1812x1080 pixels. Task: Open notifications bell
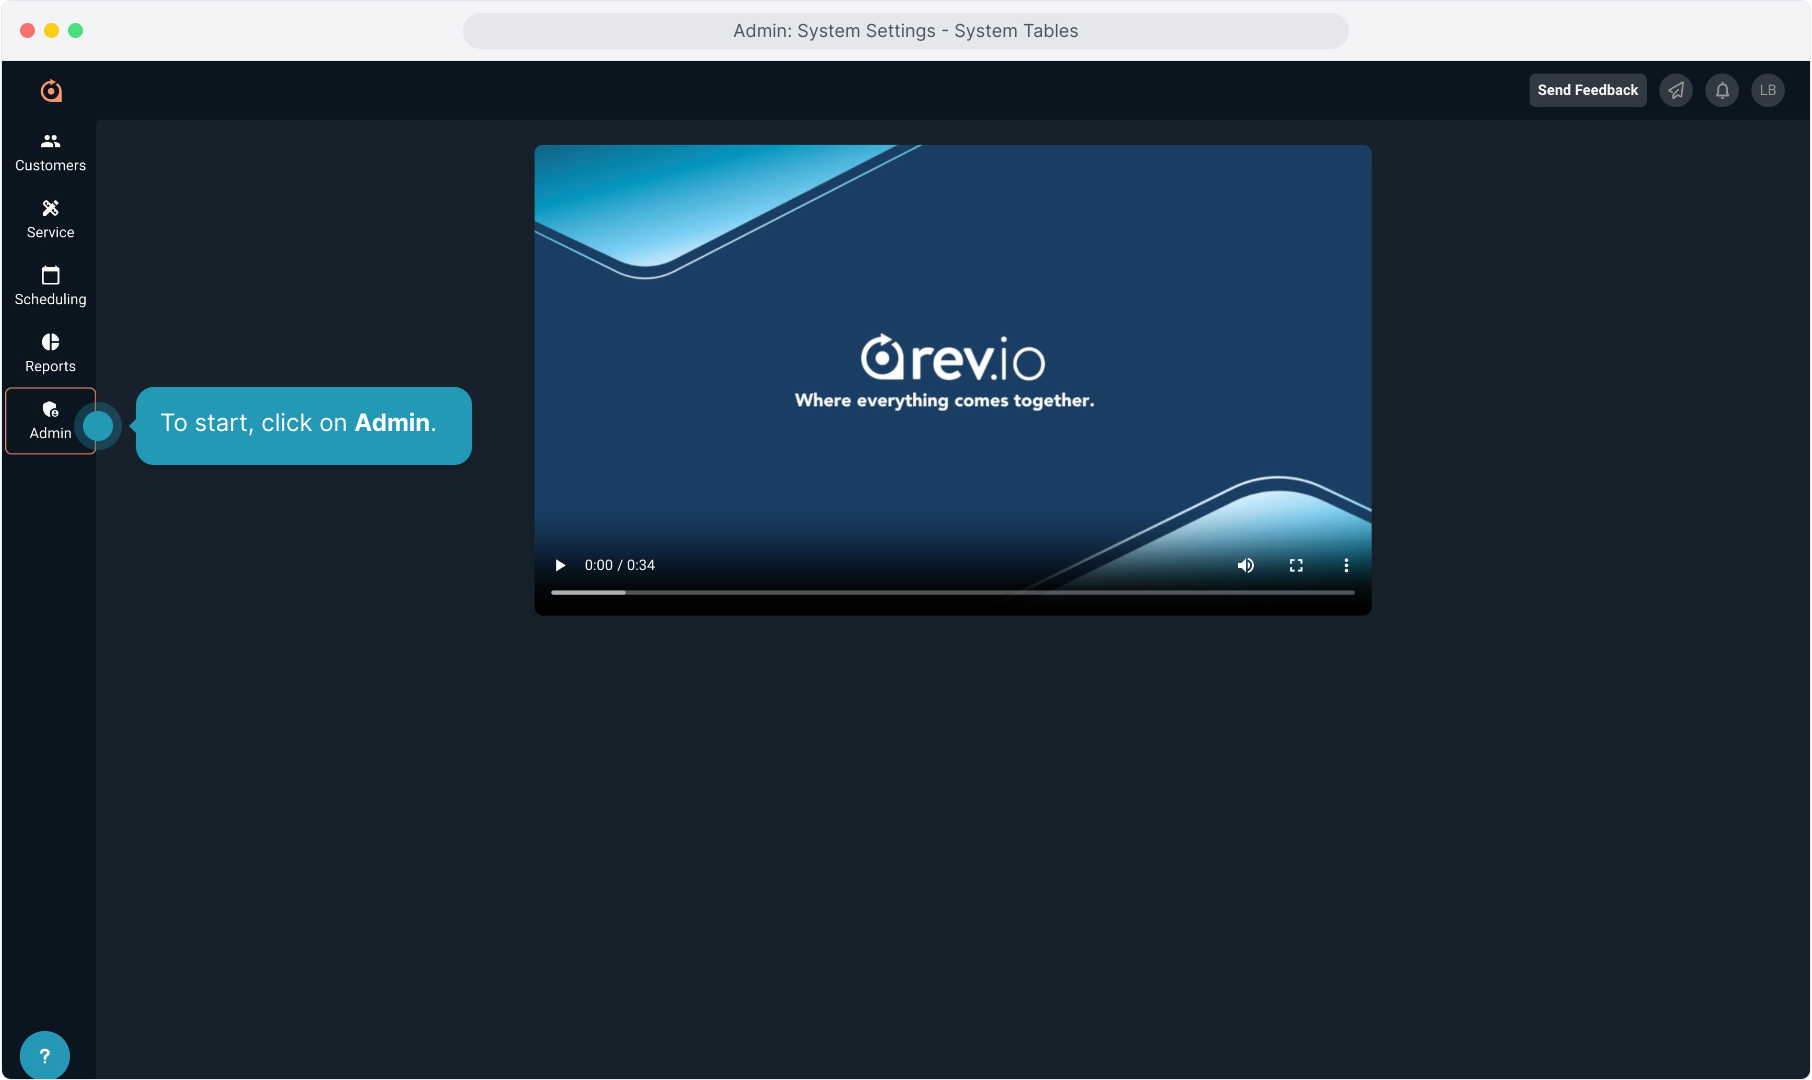(x=1722, y=90)
